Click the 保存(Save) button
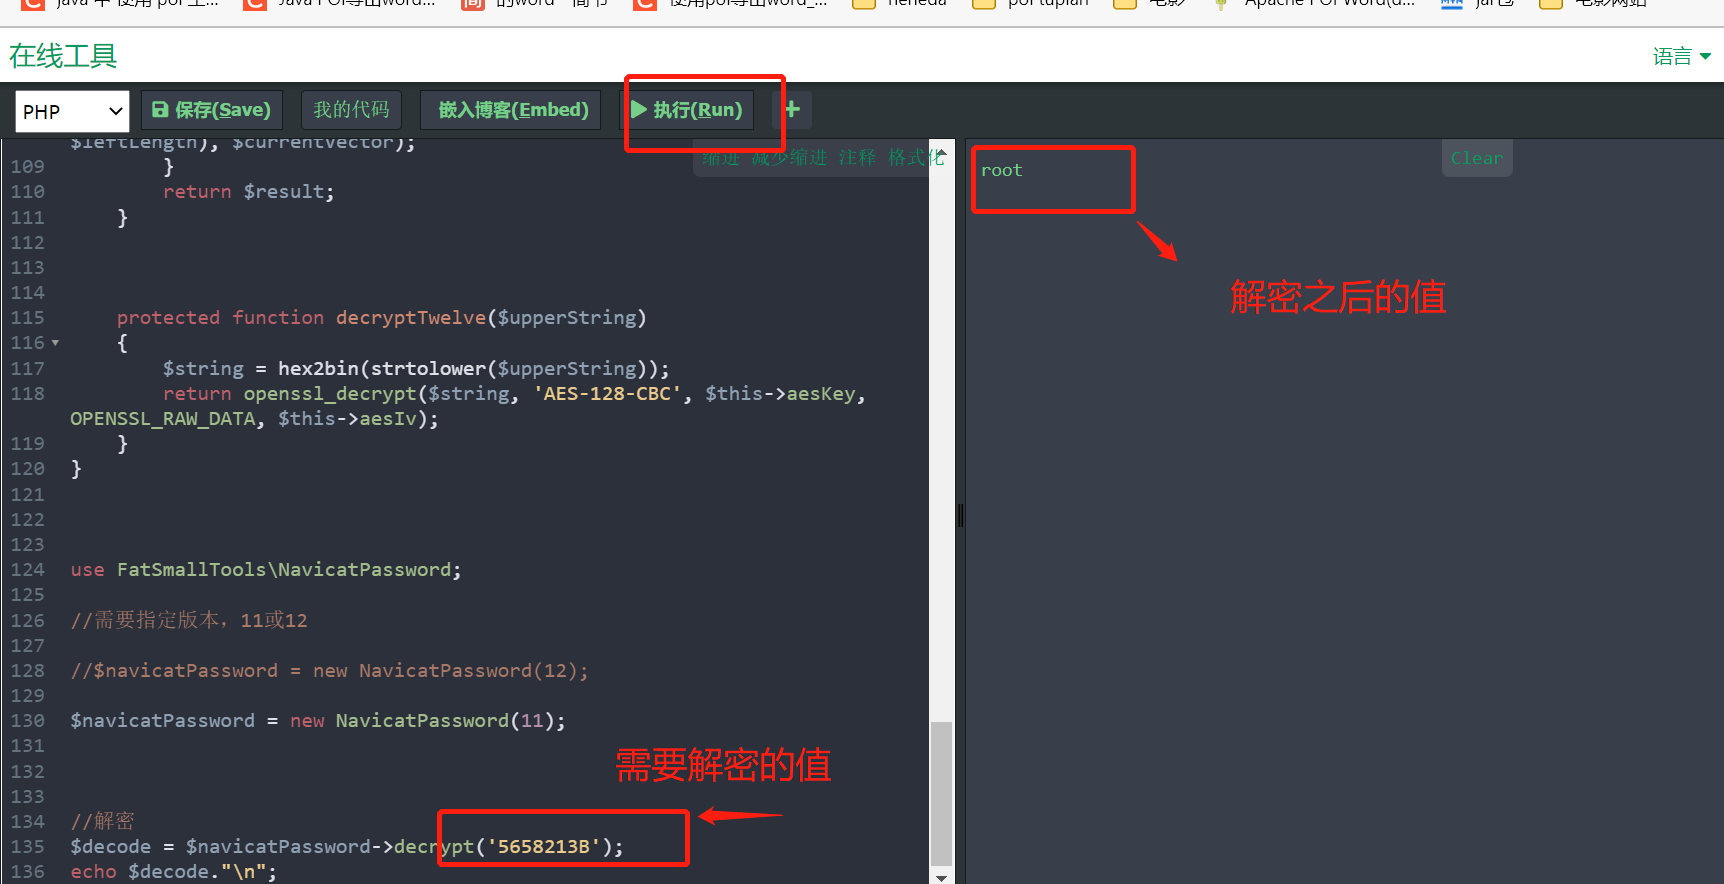 point(212,110)
